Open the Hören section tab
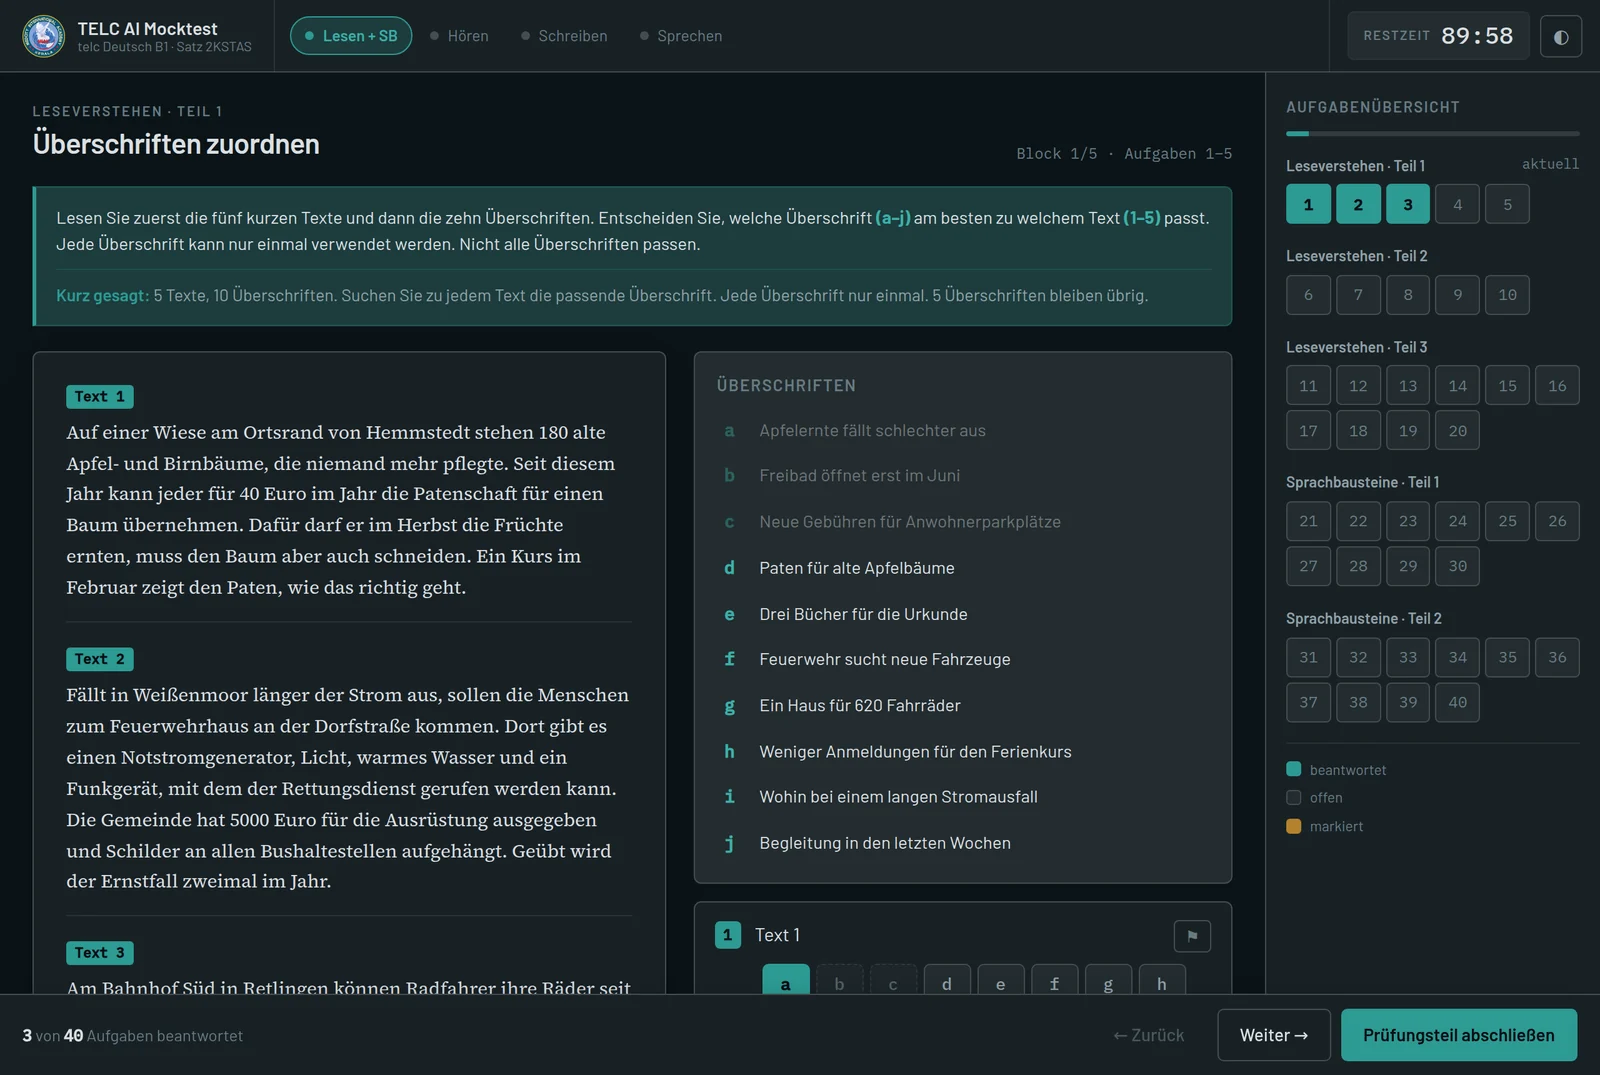Viewport: 1600px width, 1075px height. [459, 36]
